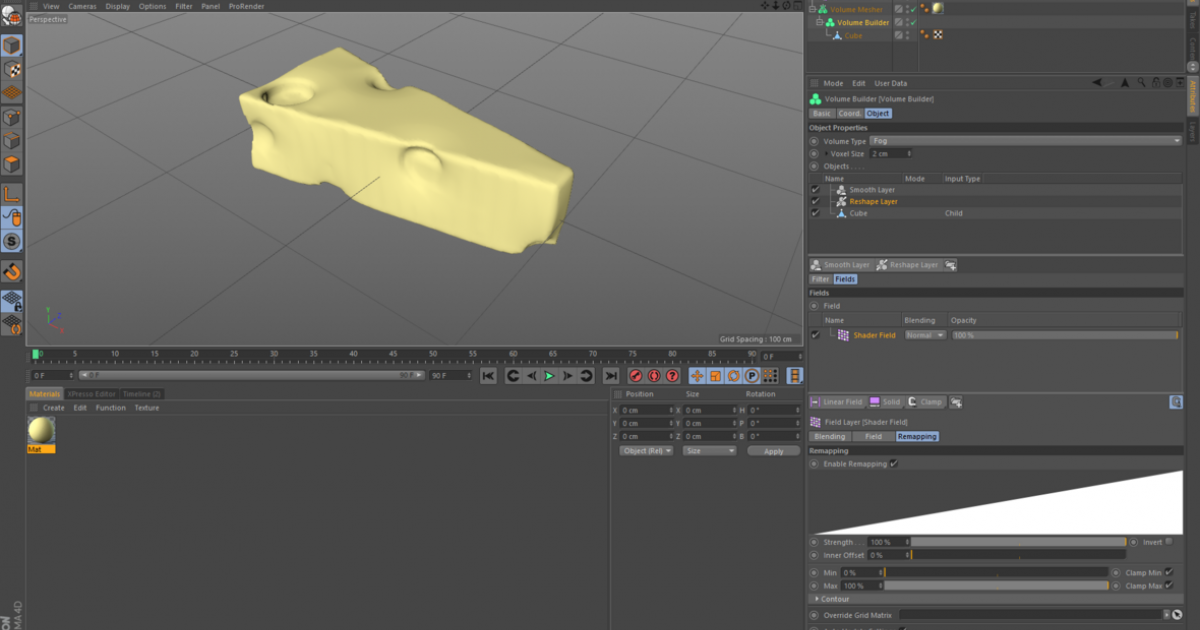Select the Mat material thumbnail

tap(40, 430)
